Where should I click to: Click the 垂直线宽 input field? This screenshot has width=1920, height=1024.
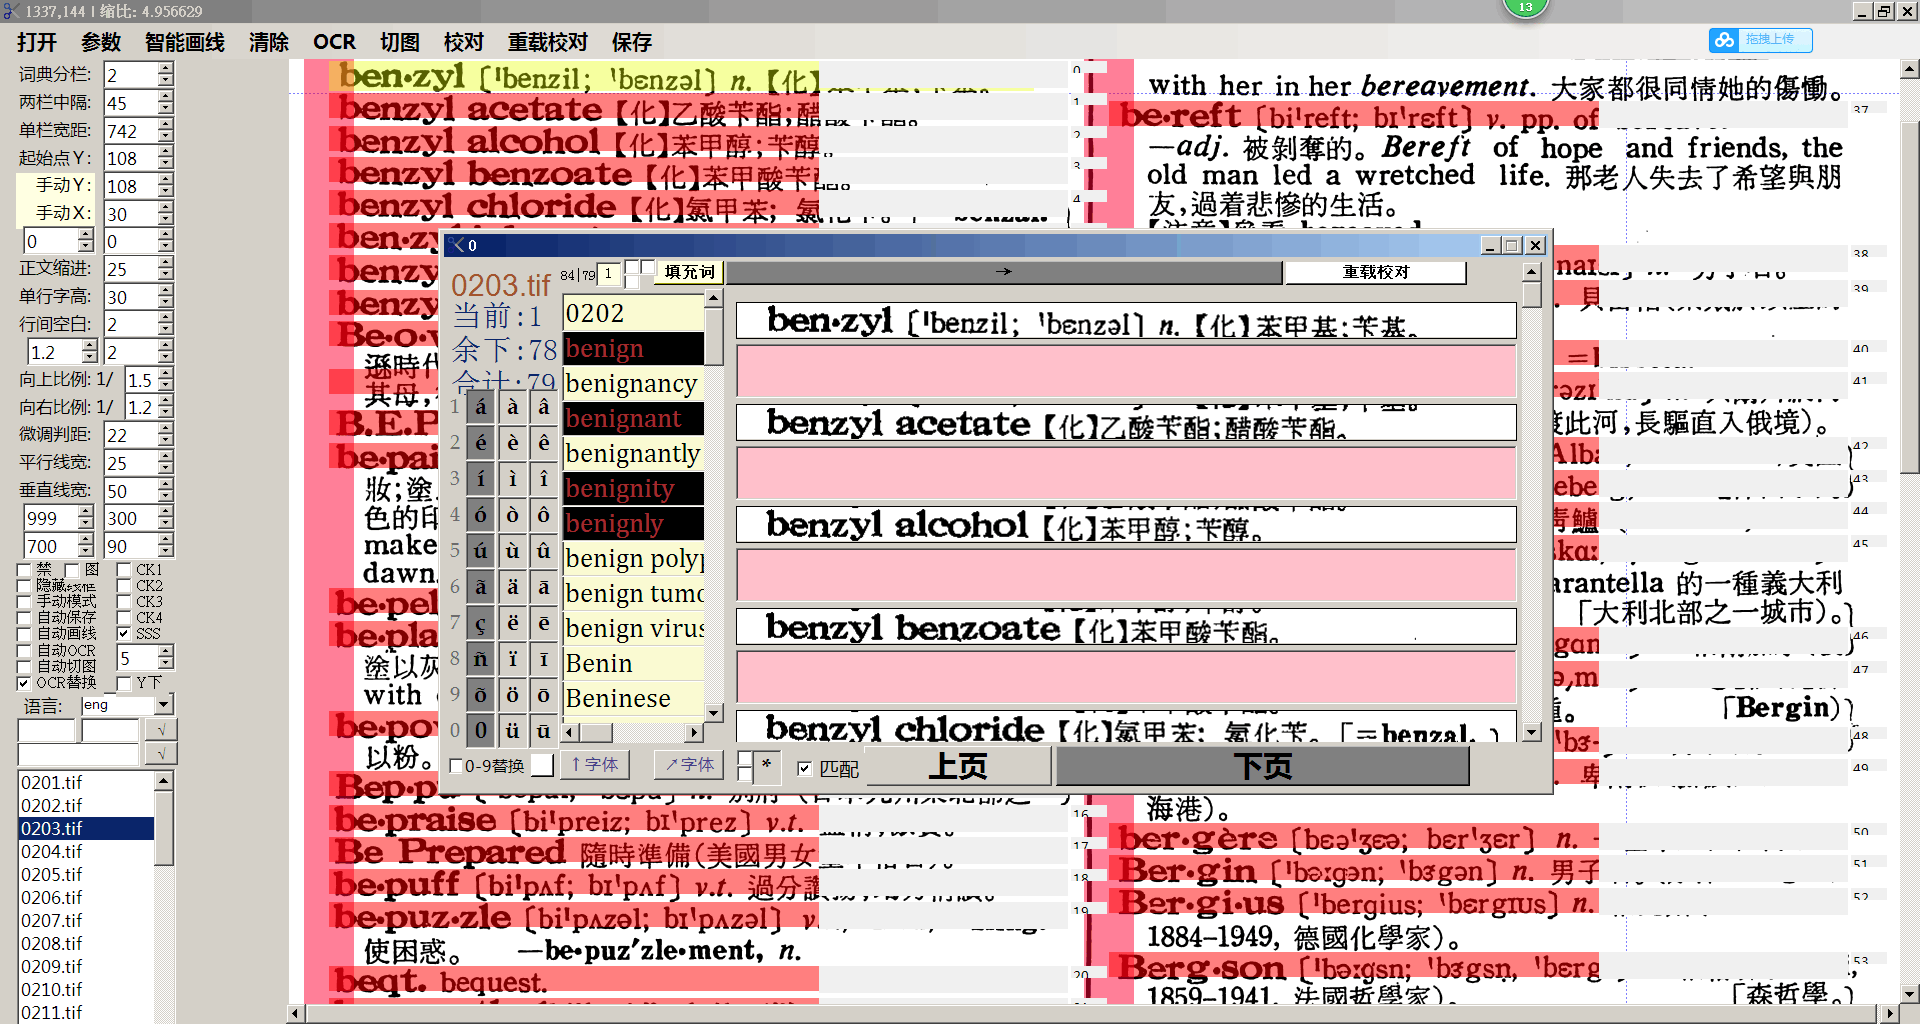click(131, 491)
